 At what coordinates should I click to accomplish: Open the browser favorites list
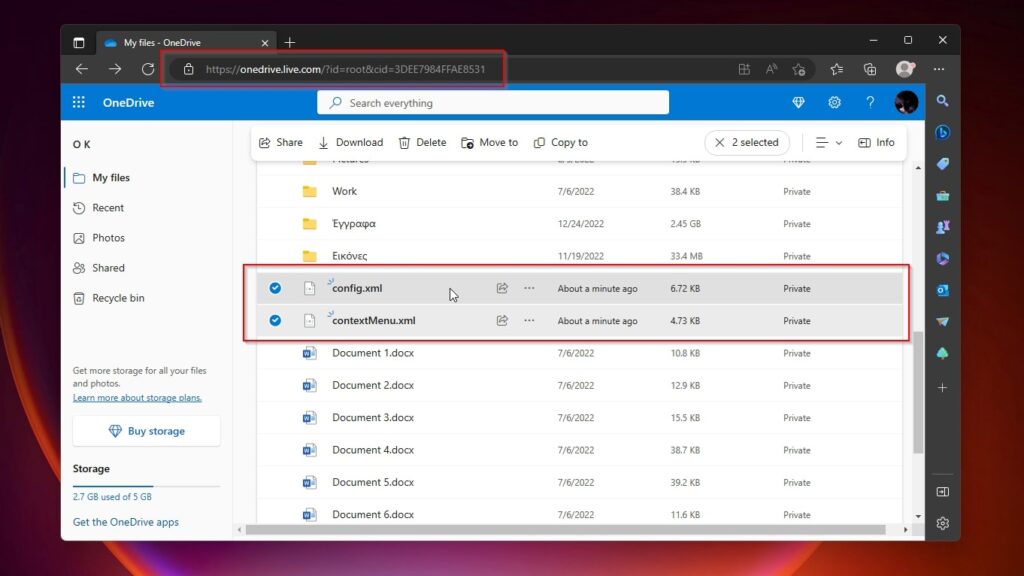click(x=837, y=69)
